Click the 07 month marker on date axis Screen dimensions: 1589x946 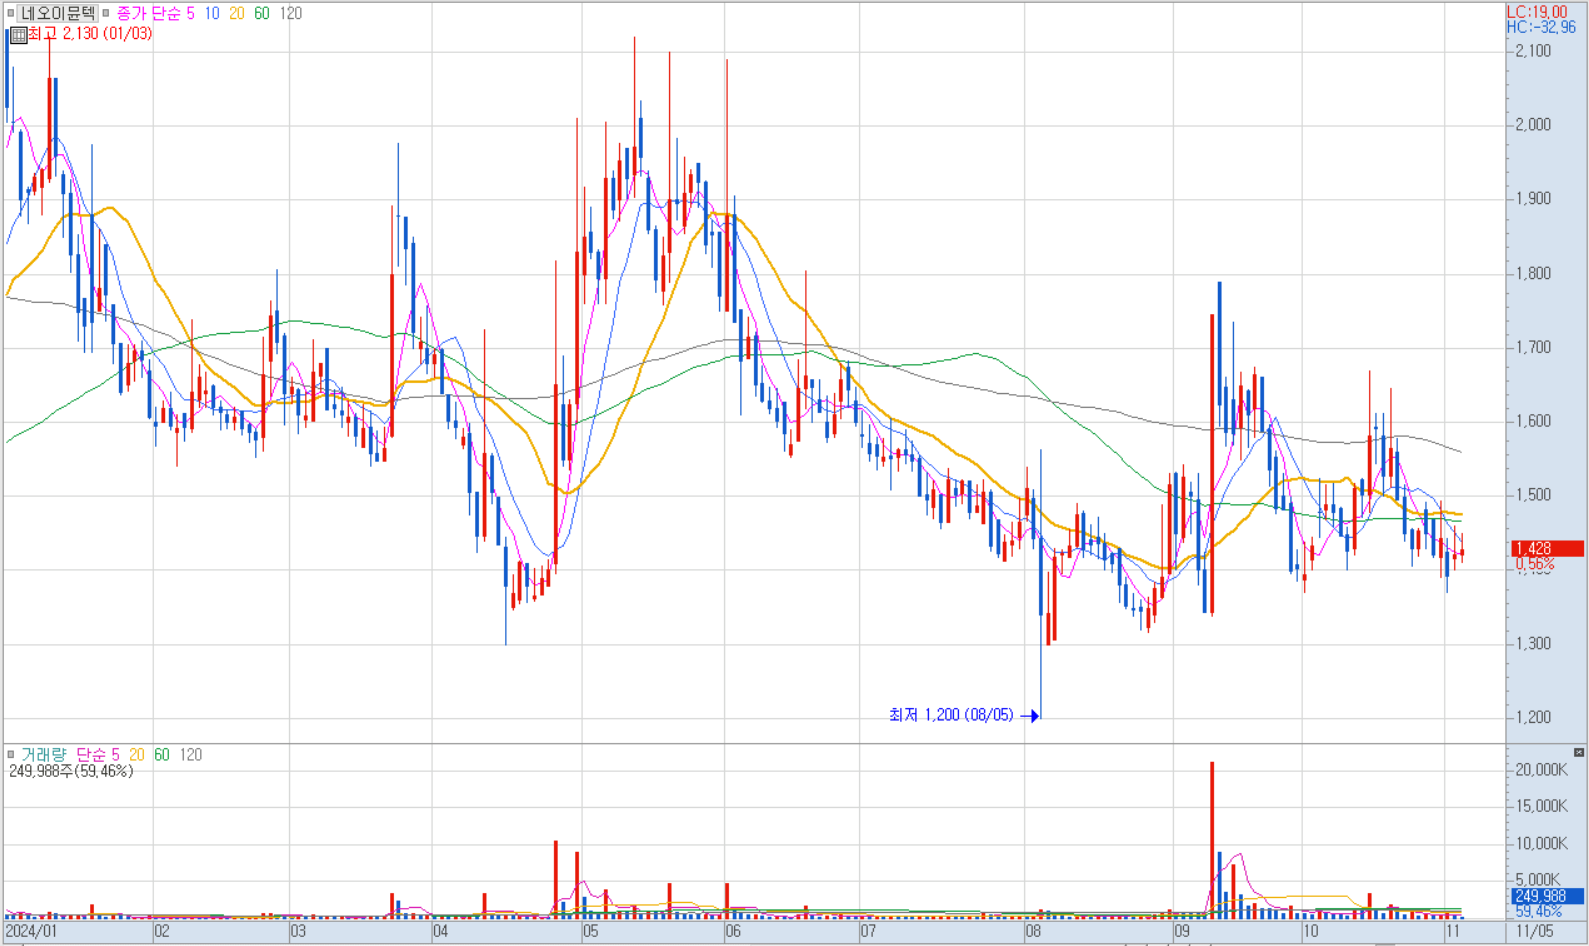(x=868, y=931)
